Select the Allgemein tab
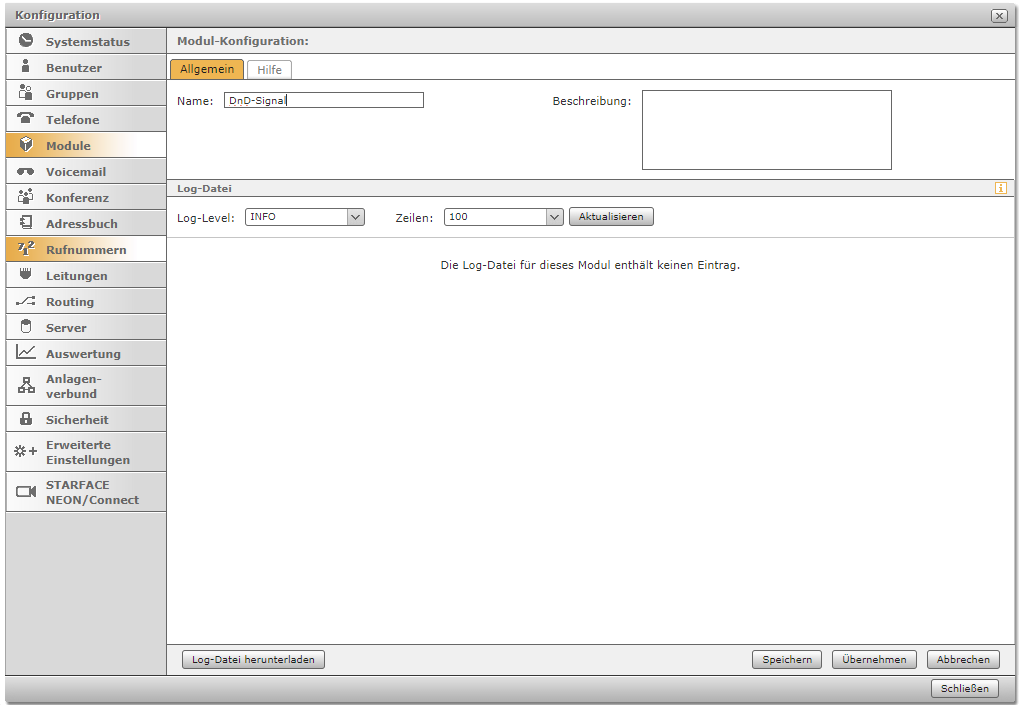Screen dimensions: 1019x705 click(207, 70)
